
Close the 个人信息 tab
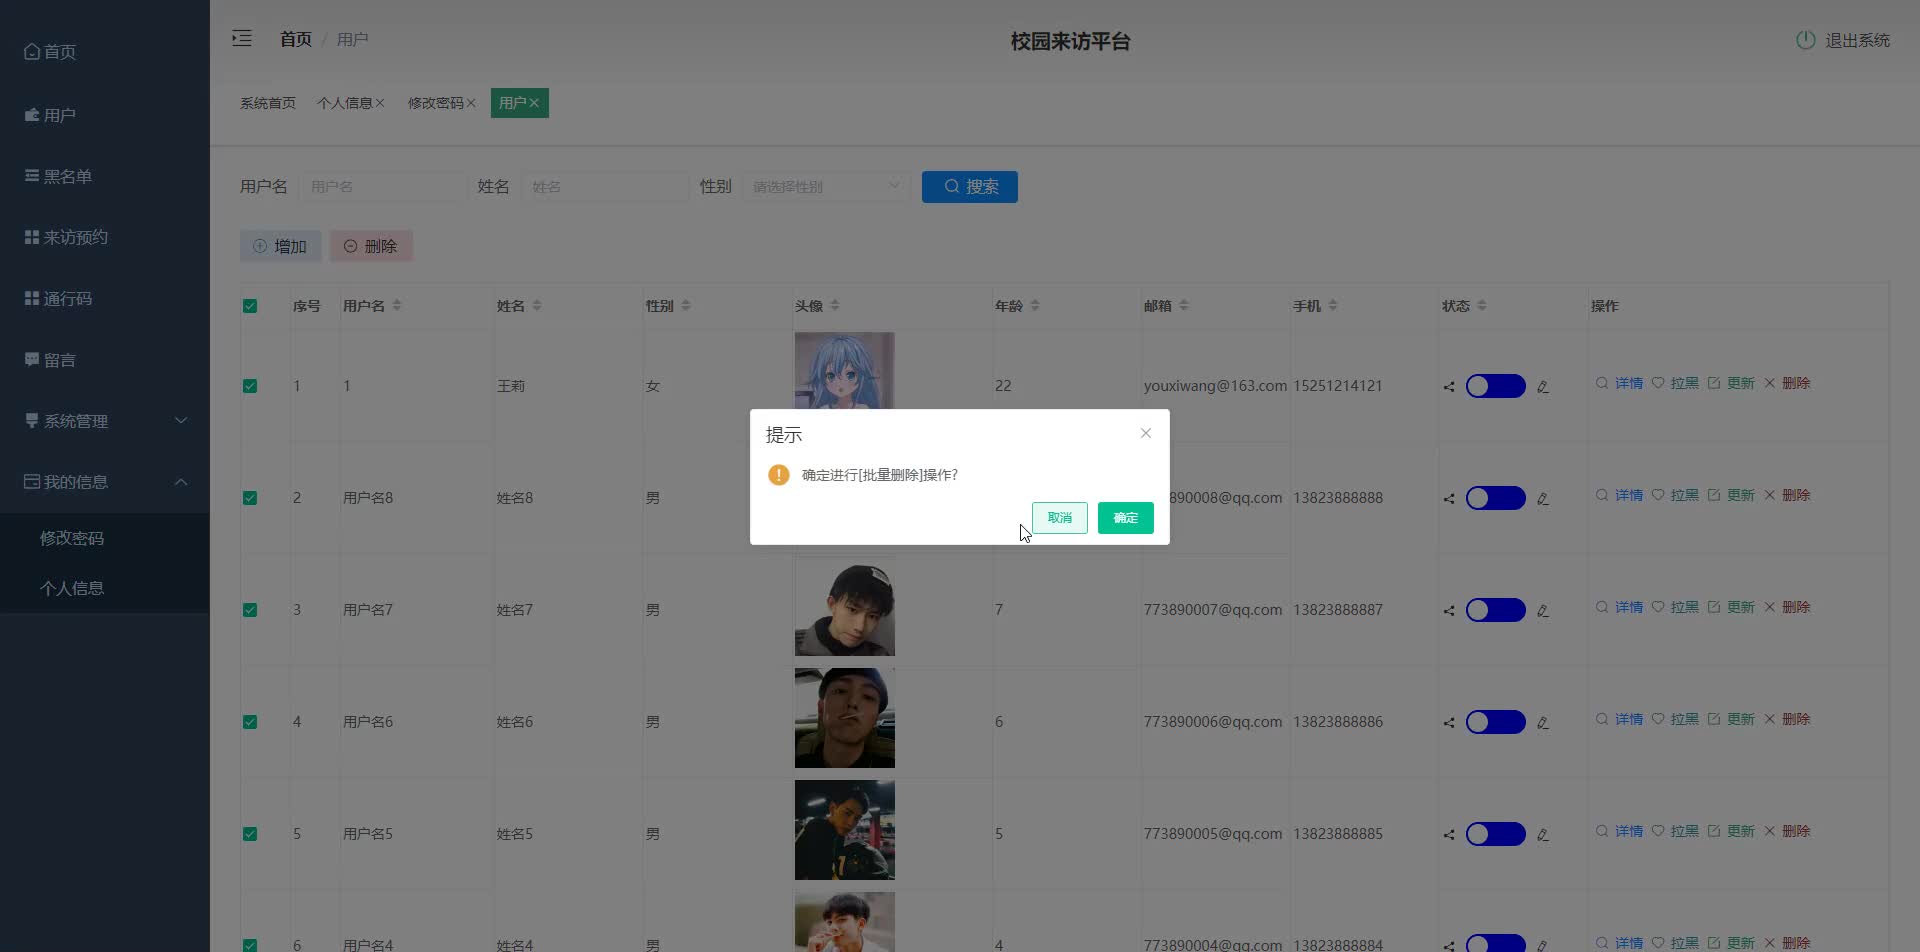click(x=380, y=103)
